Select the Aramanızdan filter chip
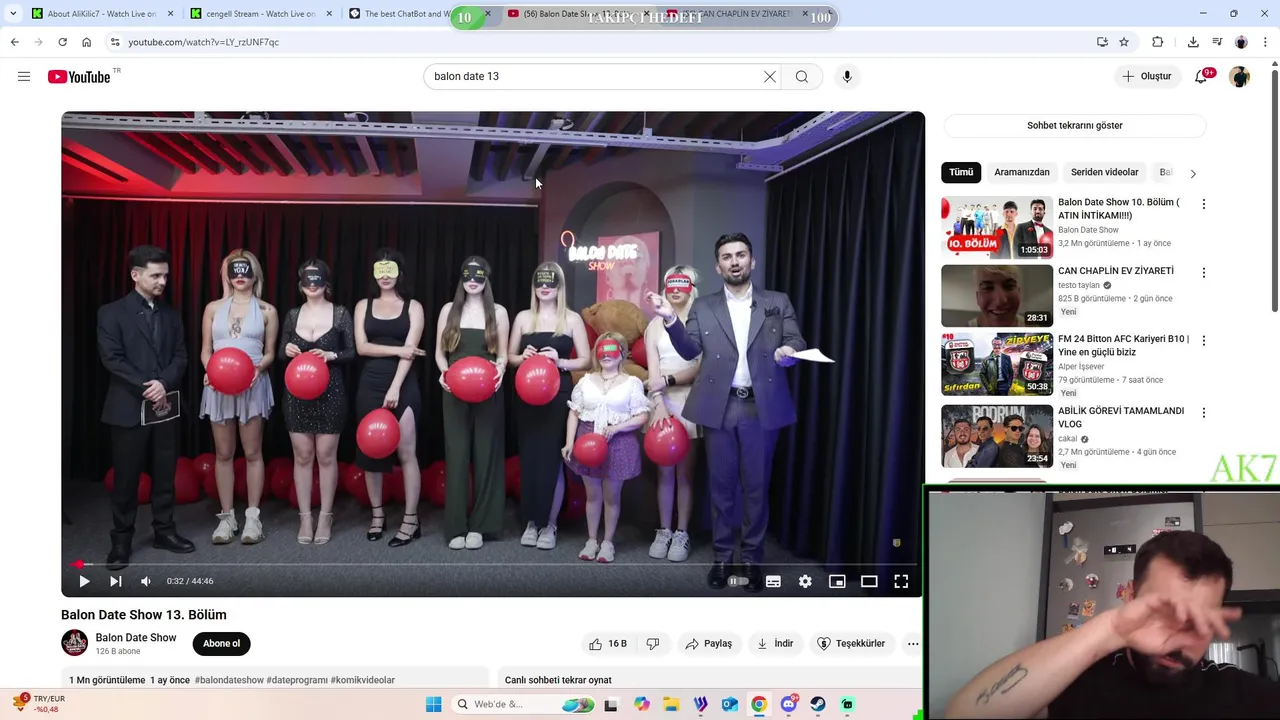Viewport: 1280px width, 720px height. [x=1022, y=172]
